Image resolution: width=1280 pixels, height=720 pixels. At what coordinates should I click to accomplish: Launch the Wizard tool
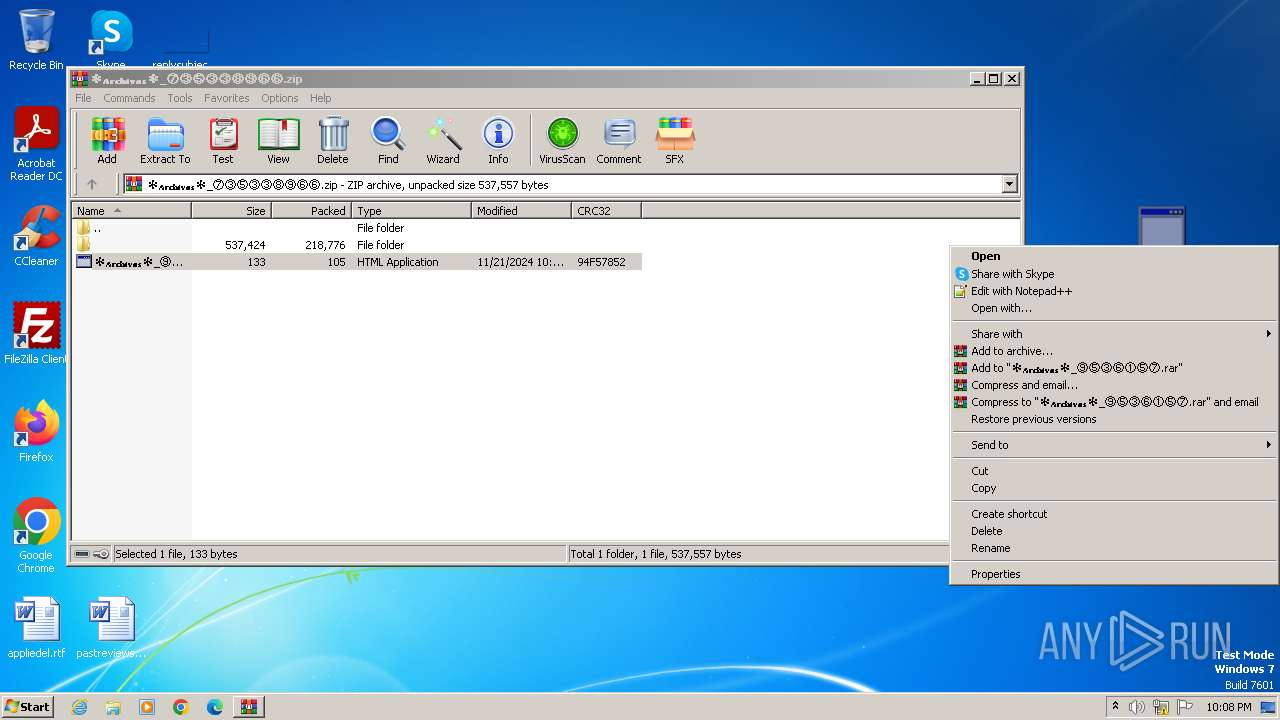point(443,140)
